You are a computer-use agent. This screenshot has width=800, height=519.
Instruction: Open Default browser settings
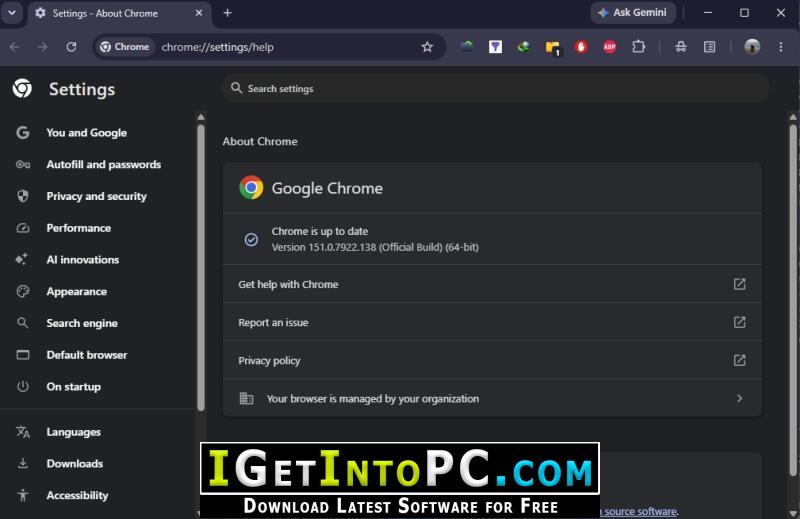87,355
